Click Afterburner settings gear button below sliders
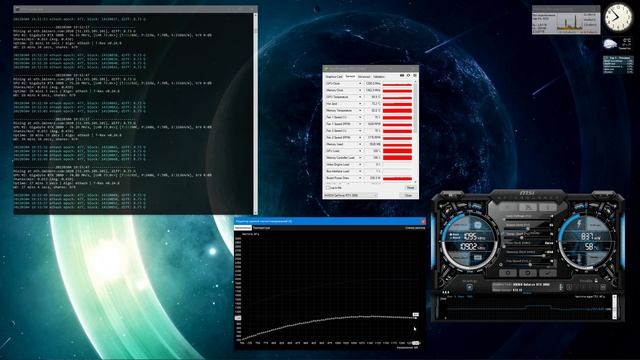 tap(508, 273)
